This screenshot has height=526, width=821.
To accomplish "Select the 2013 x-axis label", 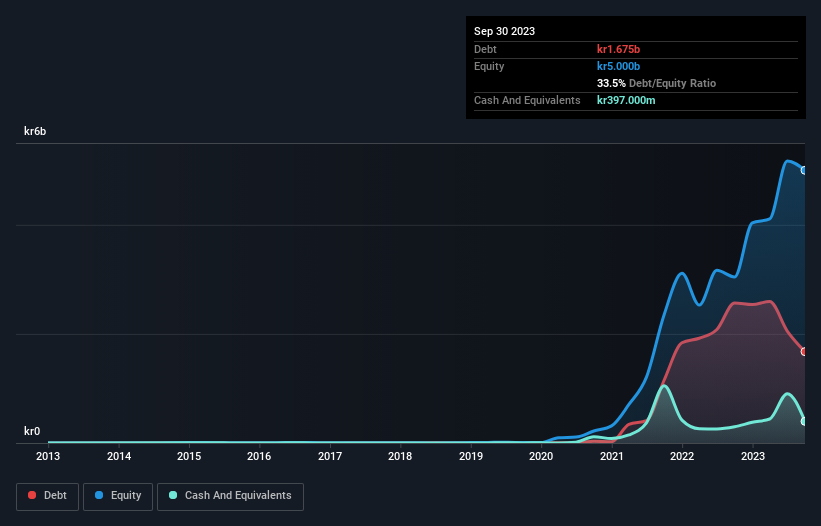I will click(x=48, y=456).
